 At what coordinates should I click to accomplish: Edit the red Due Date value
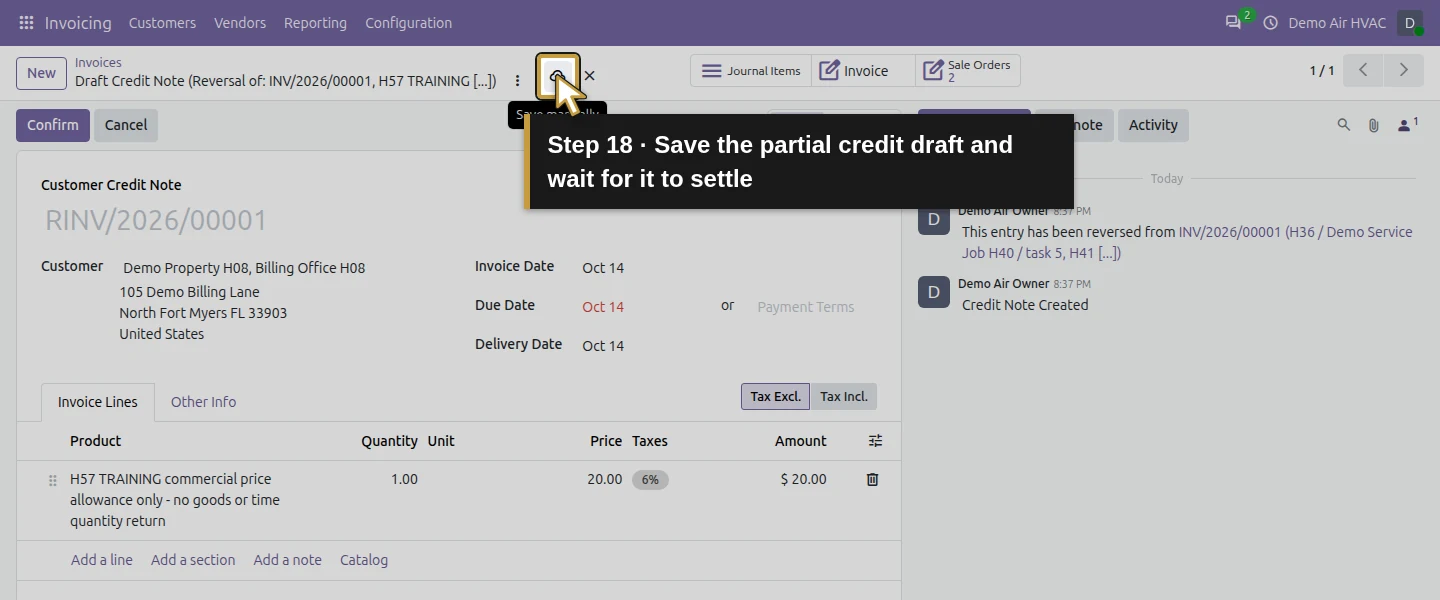(x=603, y=307)
